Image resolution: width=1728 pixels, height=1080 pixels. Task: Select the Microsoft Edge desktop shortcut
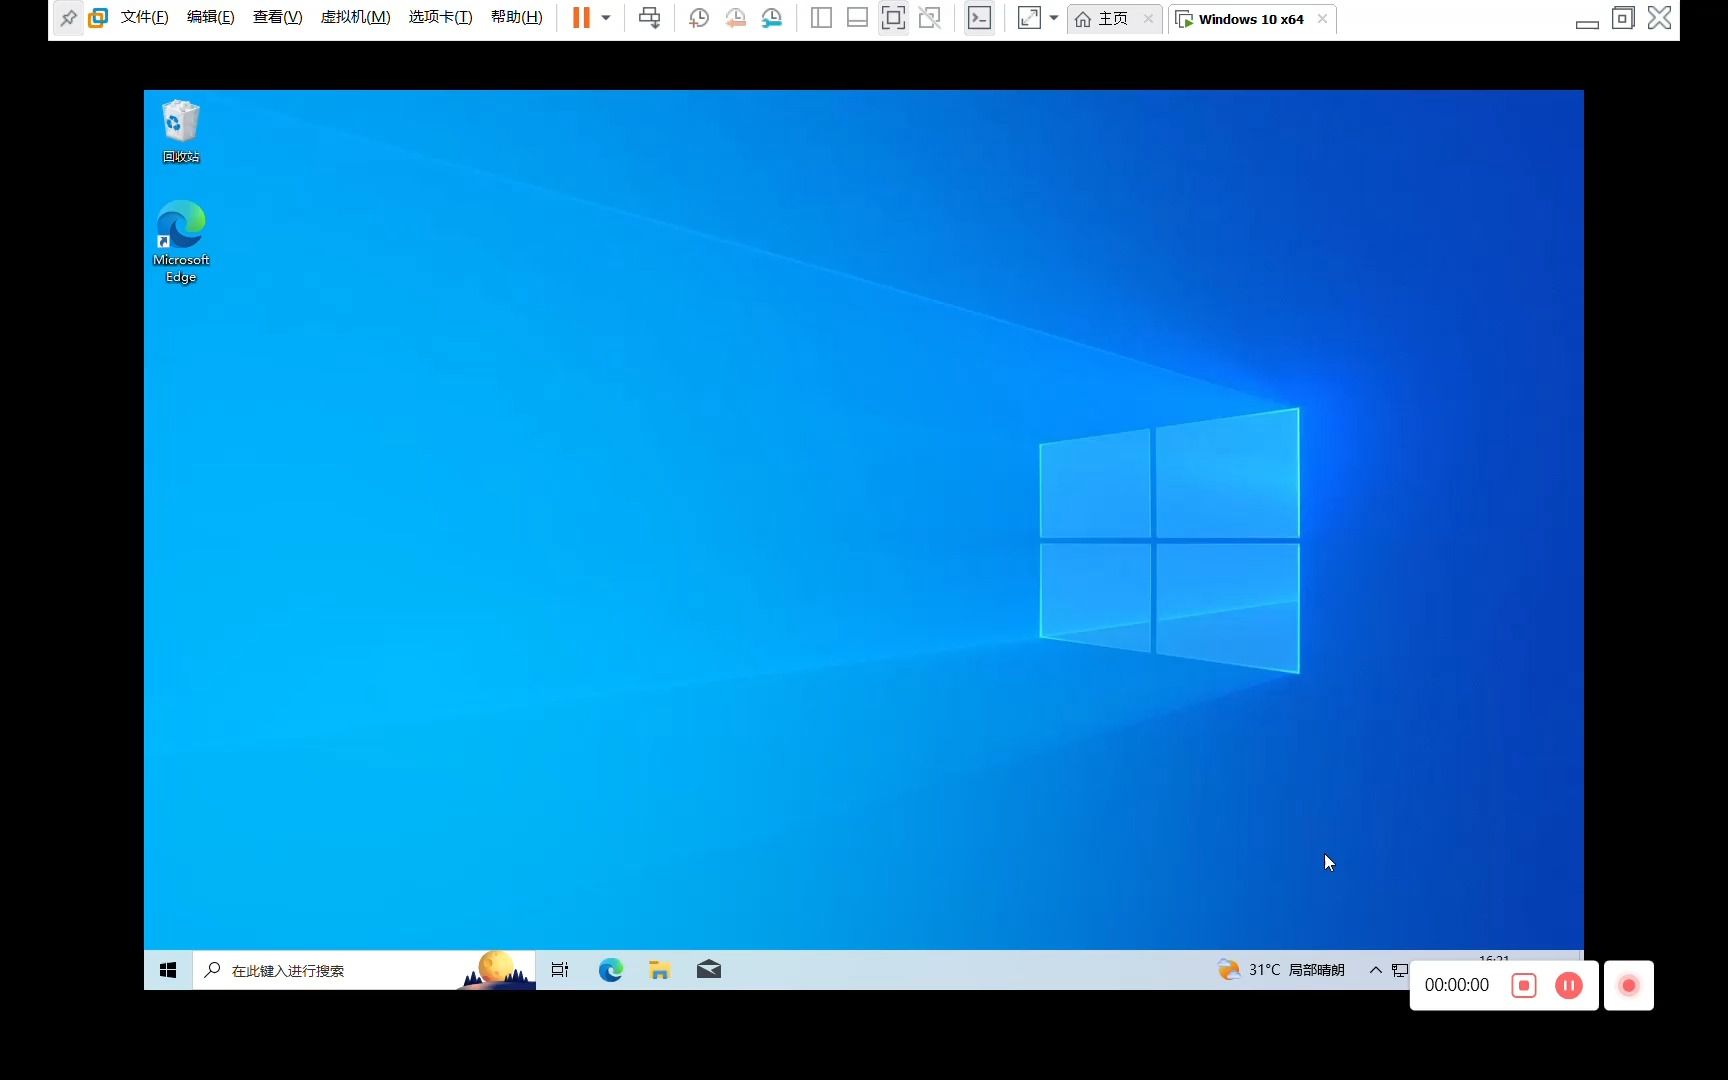click(181, 242)
